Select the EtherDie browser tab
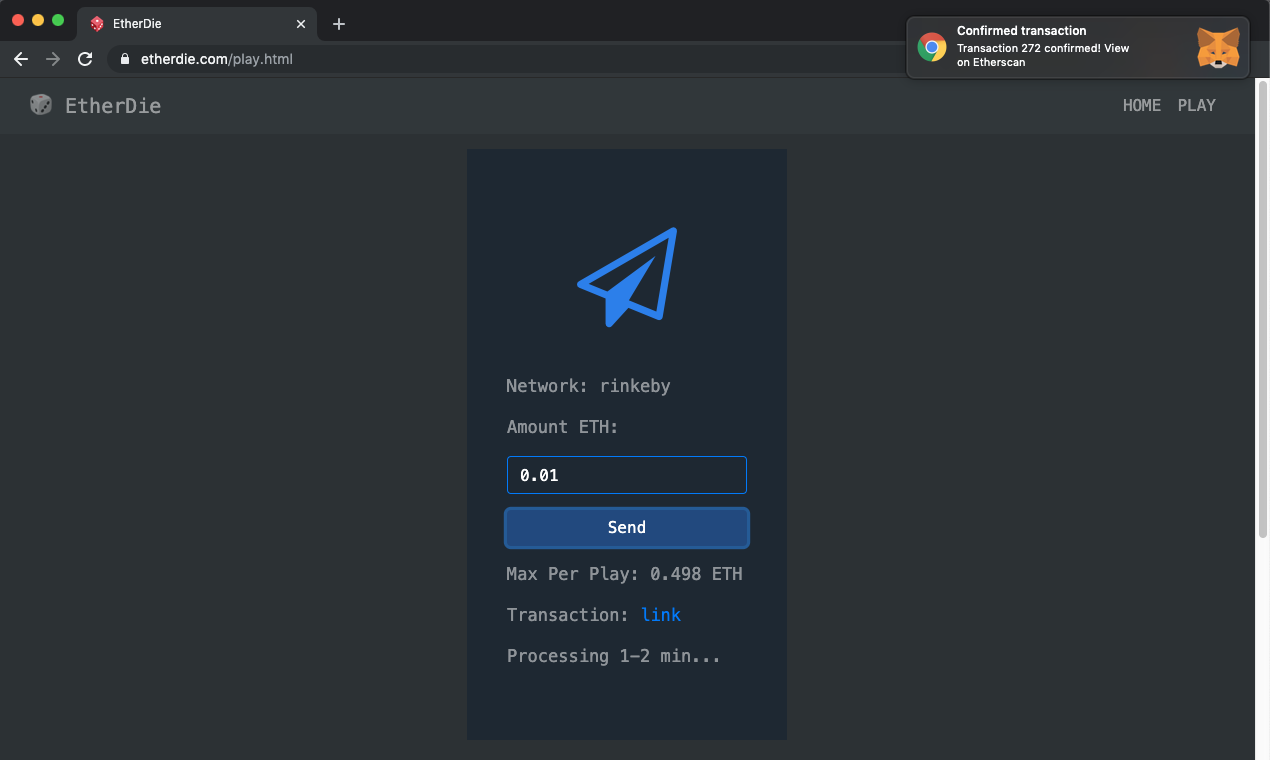This screenshot has width=1270, height=760. [x=197, y=24]
